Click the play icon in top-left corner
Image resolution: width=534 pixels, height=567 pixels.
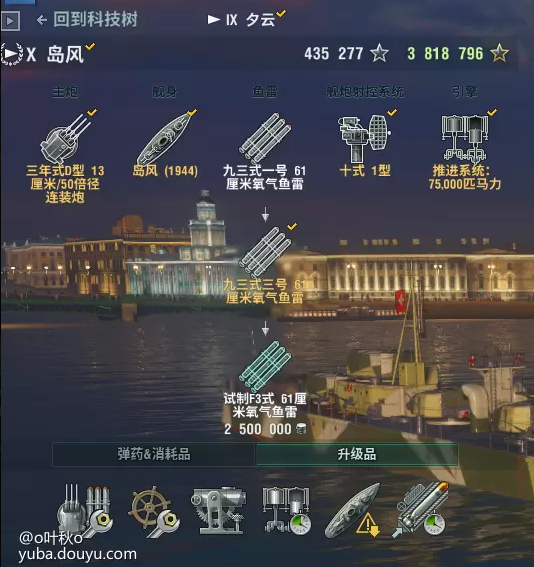10,21
